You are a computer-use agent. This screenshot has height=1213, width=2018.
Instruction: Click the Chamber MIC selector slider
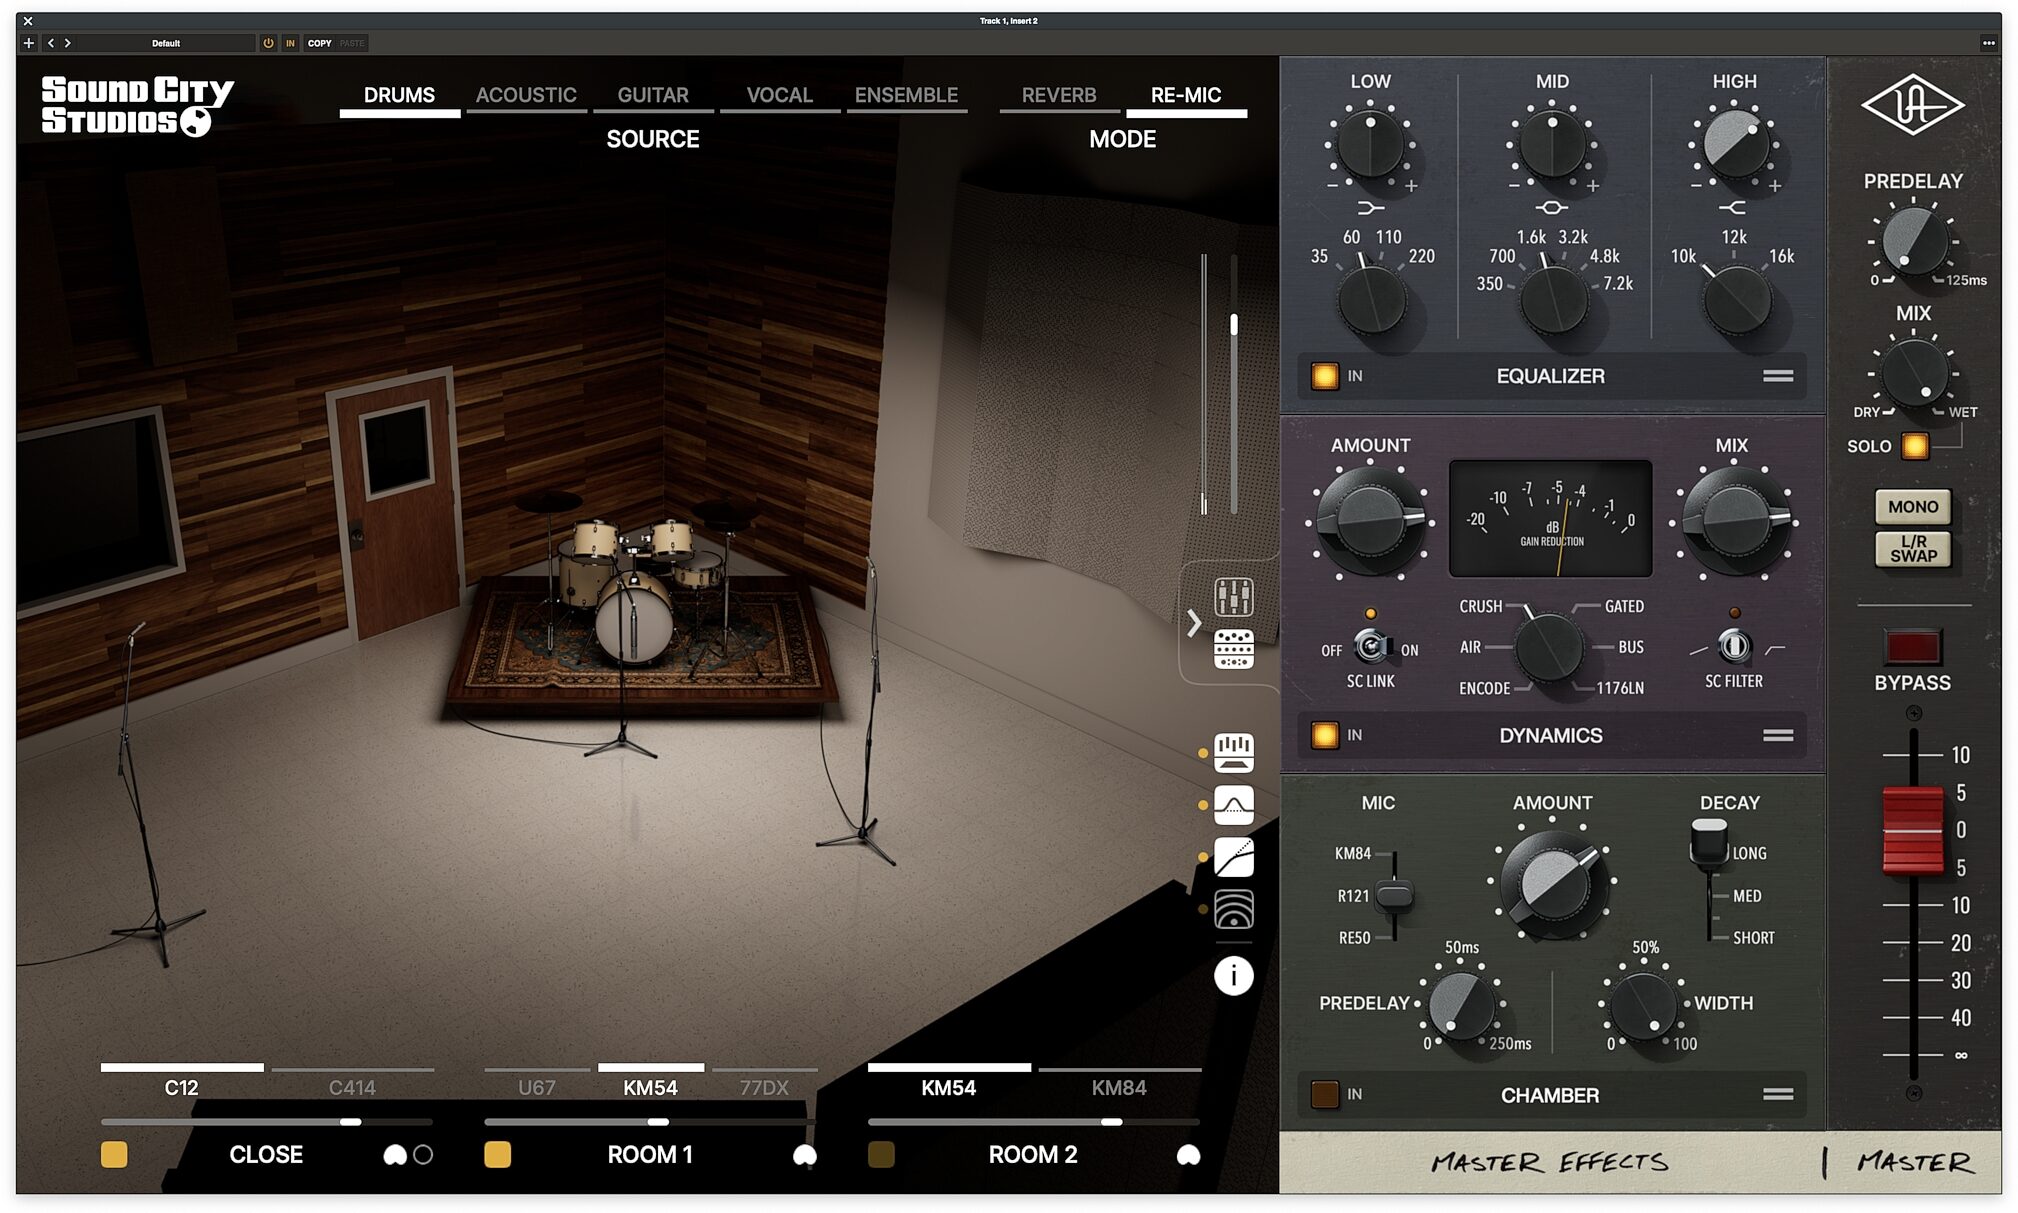pos(1393,895)
